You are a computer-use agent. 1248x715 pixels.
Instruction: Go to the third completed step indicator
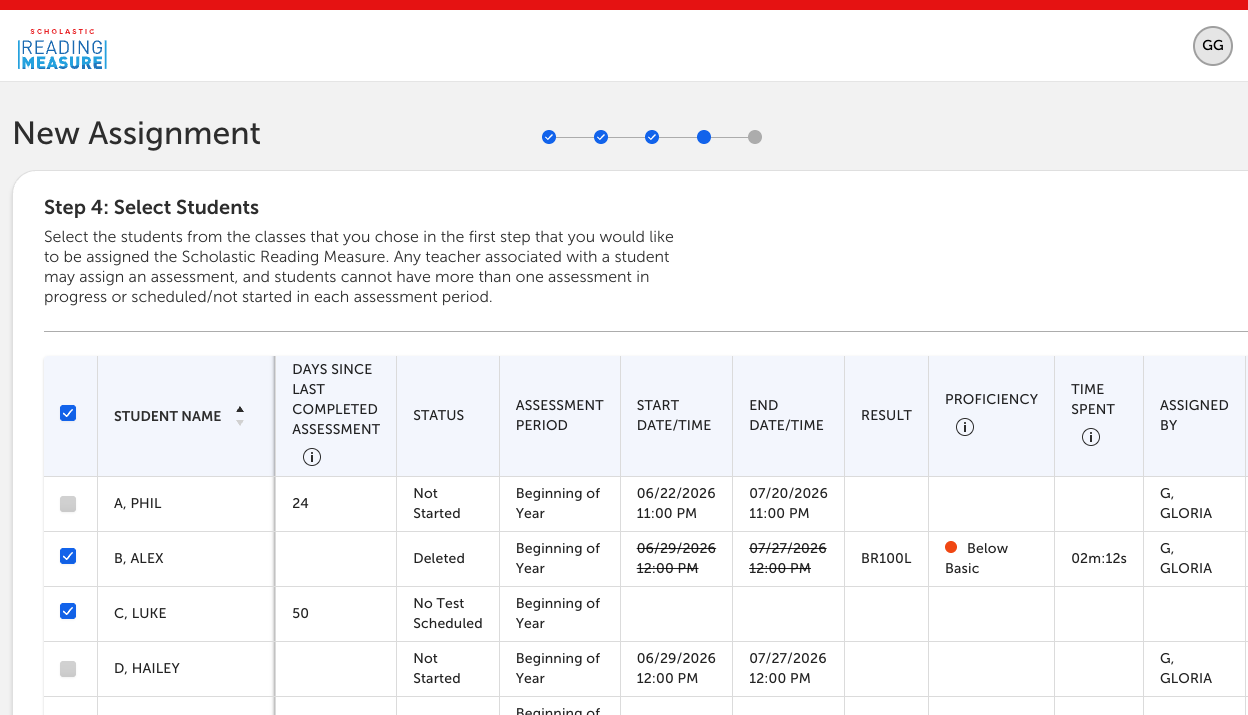pyautogui.click(x=652, y=137)
